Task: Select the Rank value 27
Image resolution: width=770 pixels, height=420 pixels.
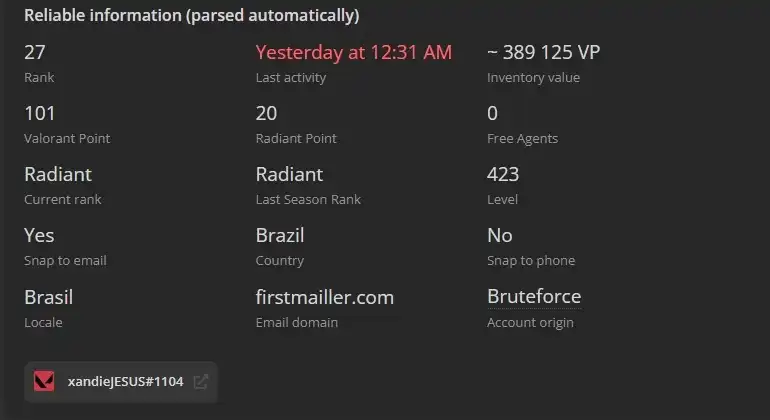Action: click(x=35, y=53)
